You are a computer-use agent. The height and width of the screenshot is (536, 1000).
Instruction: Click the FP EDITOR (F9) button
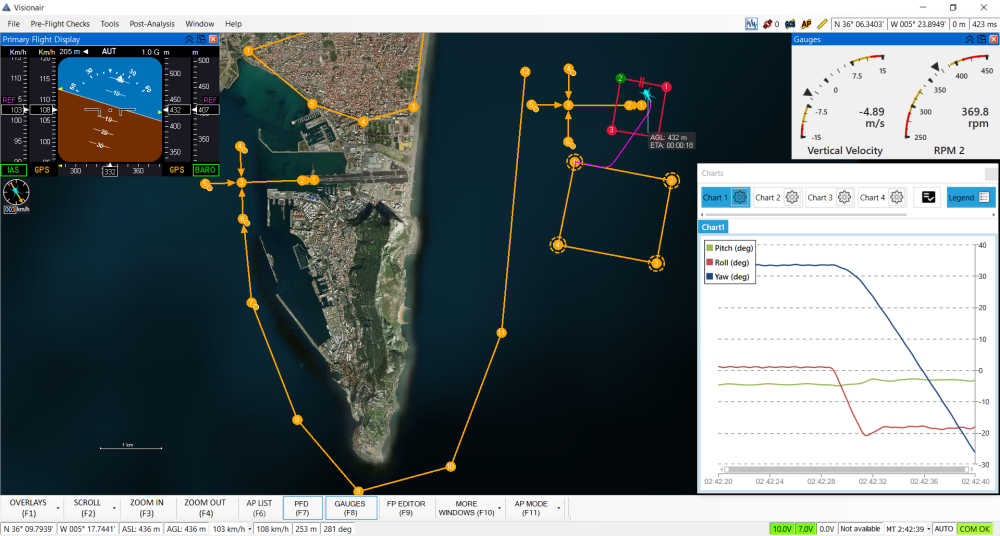point(406,508)
